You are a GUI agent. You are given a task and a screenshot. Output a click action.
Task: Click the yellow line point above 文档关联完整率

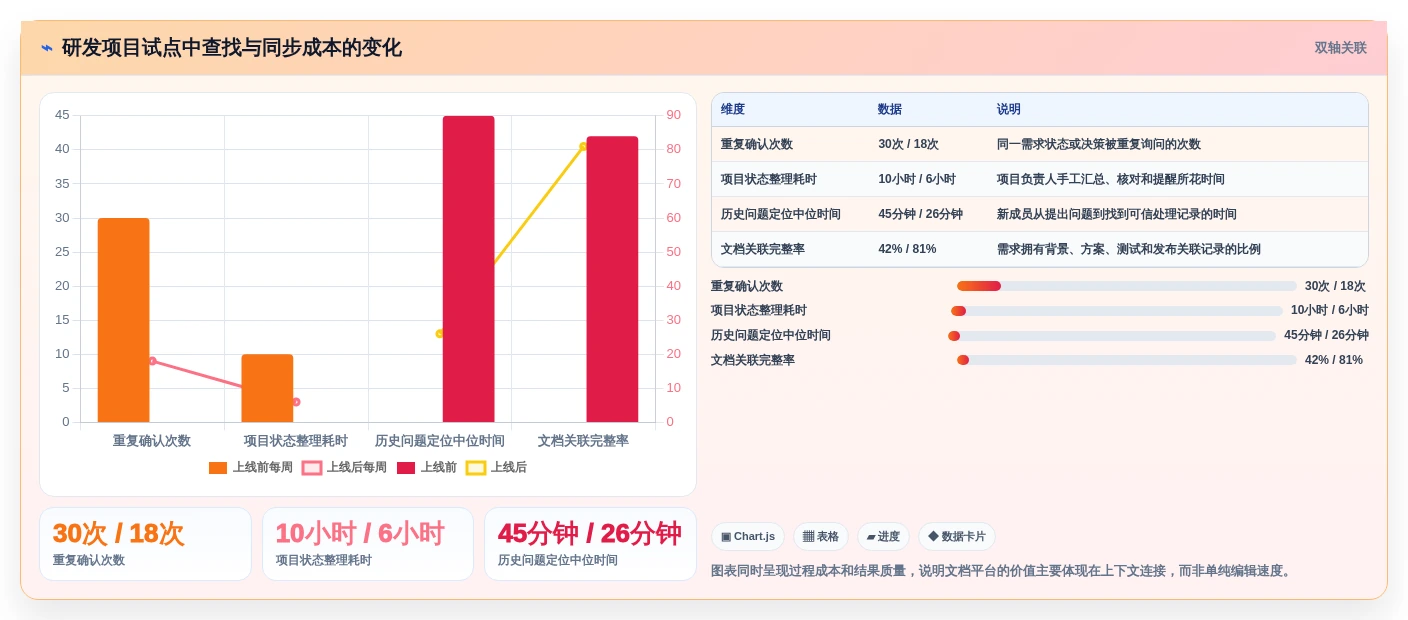[x=583, y=146]
